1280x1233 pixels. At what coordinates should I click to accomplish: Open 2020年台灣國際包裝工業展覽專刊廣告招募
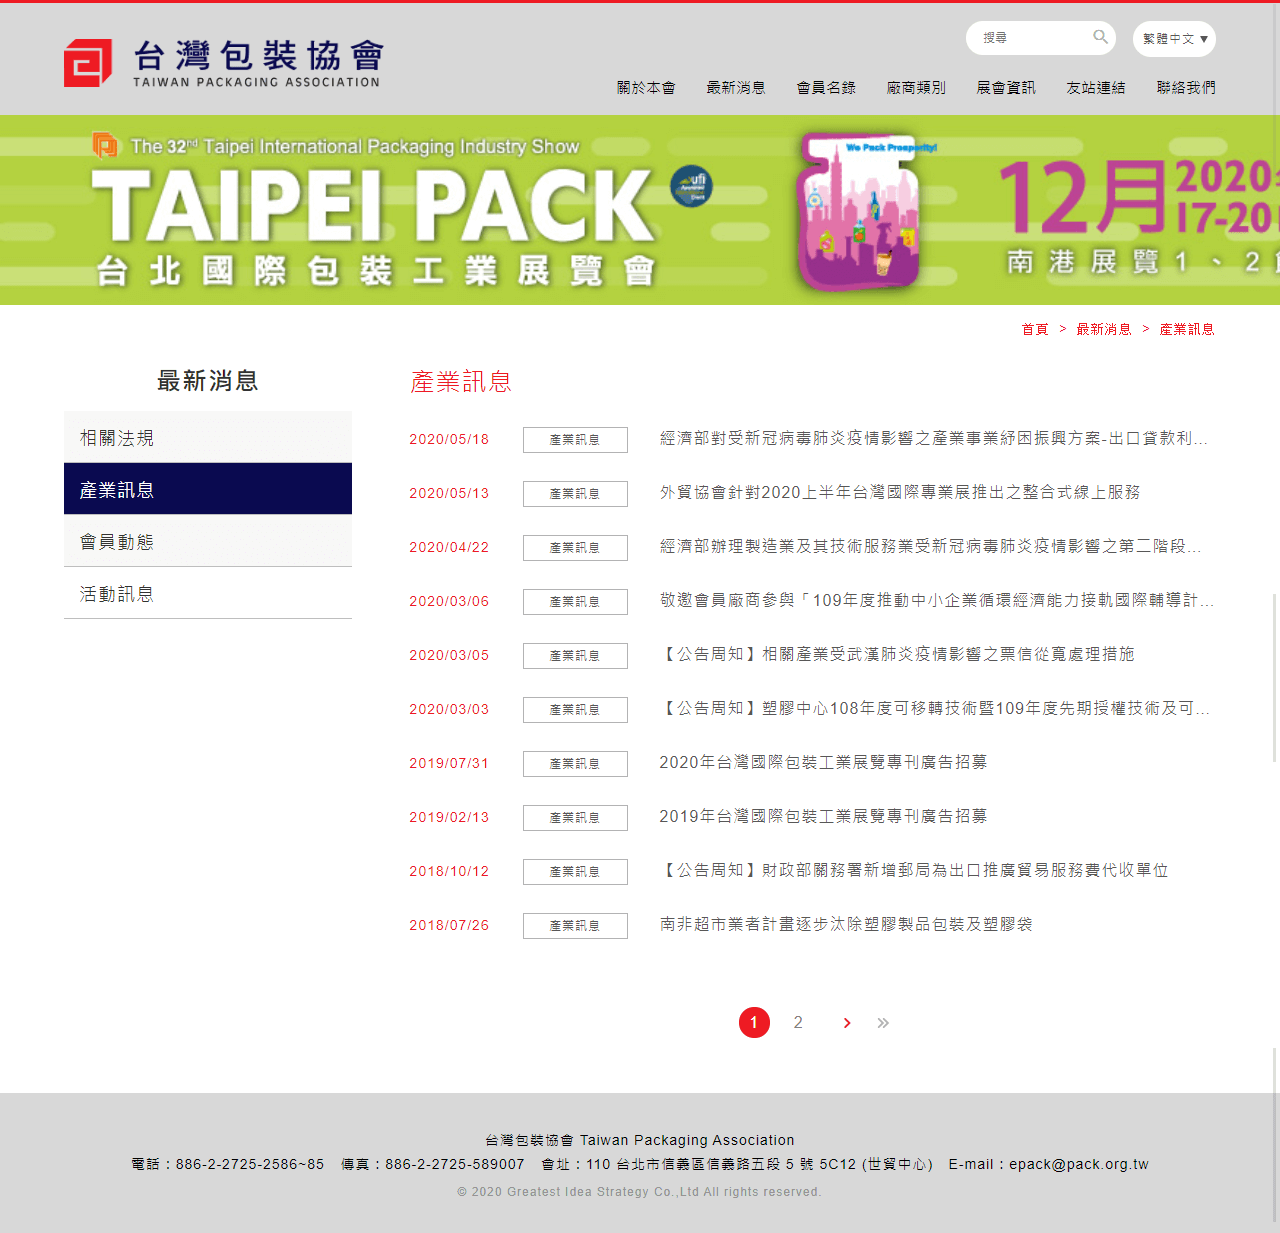pos(823,762)
